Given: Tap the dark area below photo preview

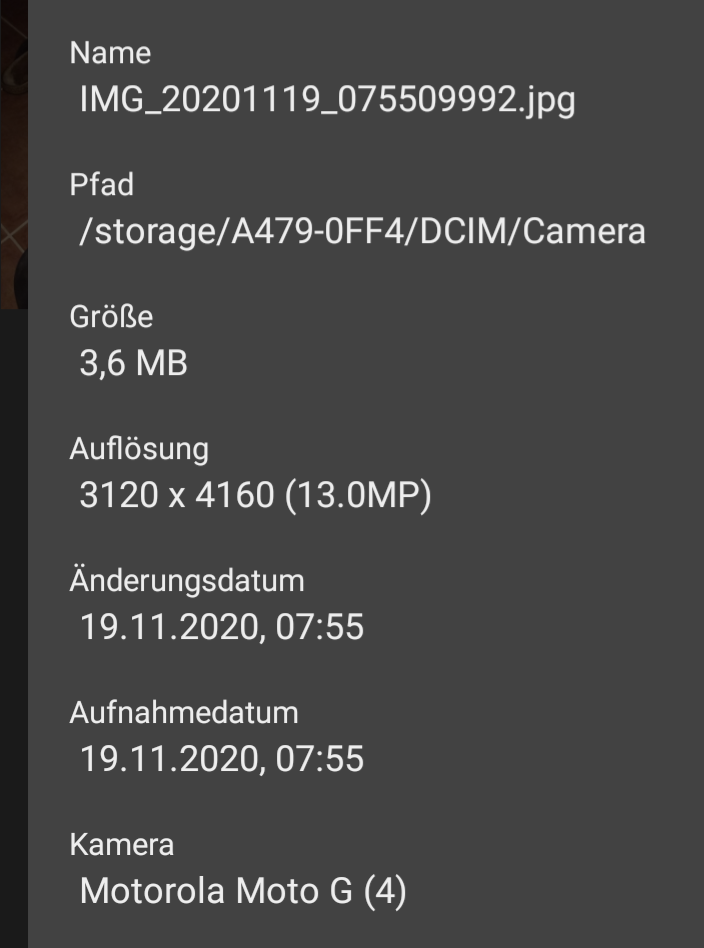Looking at the screenshot, I should tap(14, 628).
